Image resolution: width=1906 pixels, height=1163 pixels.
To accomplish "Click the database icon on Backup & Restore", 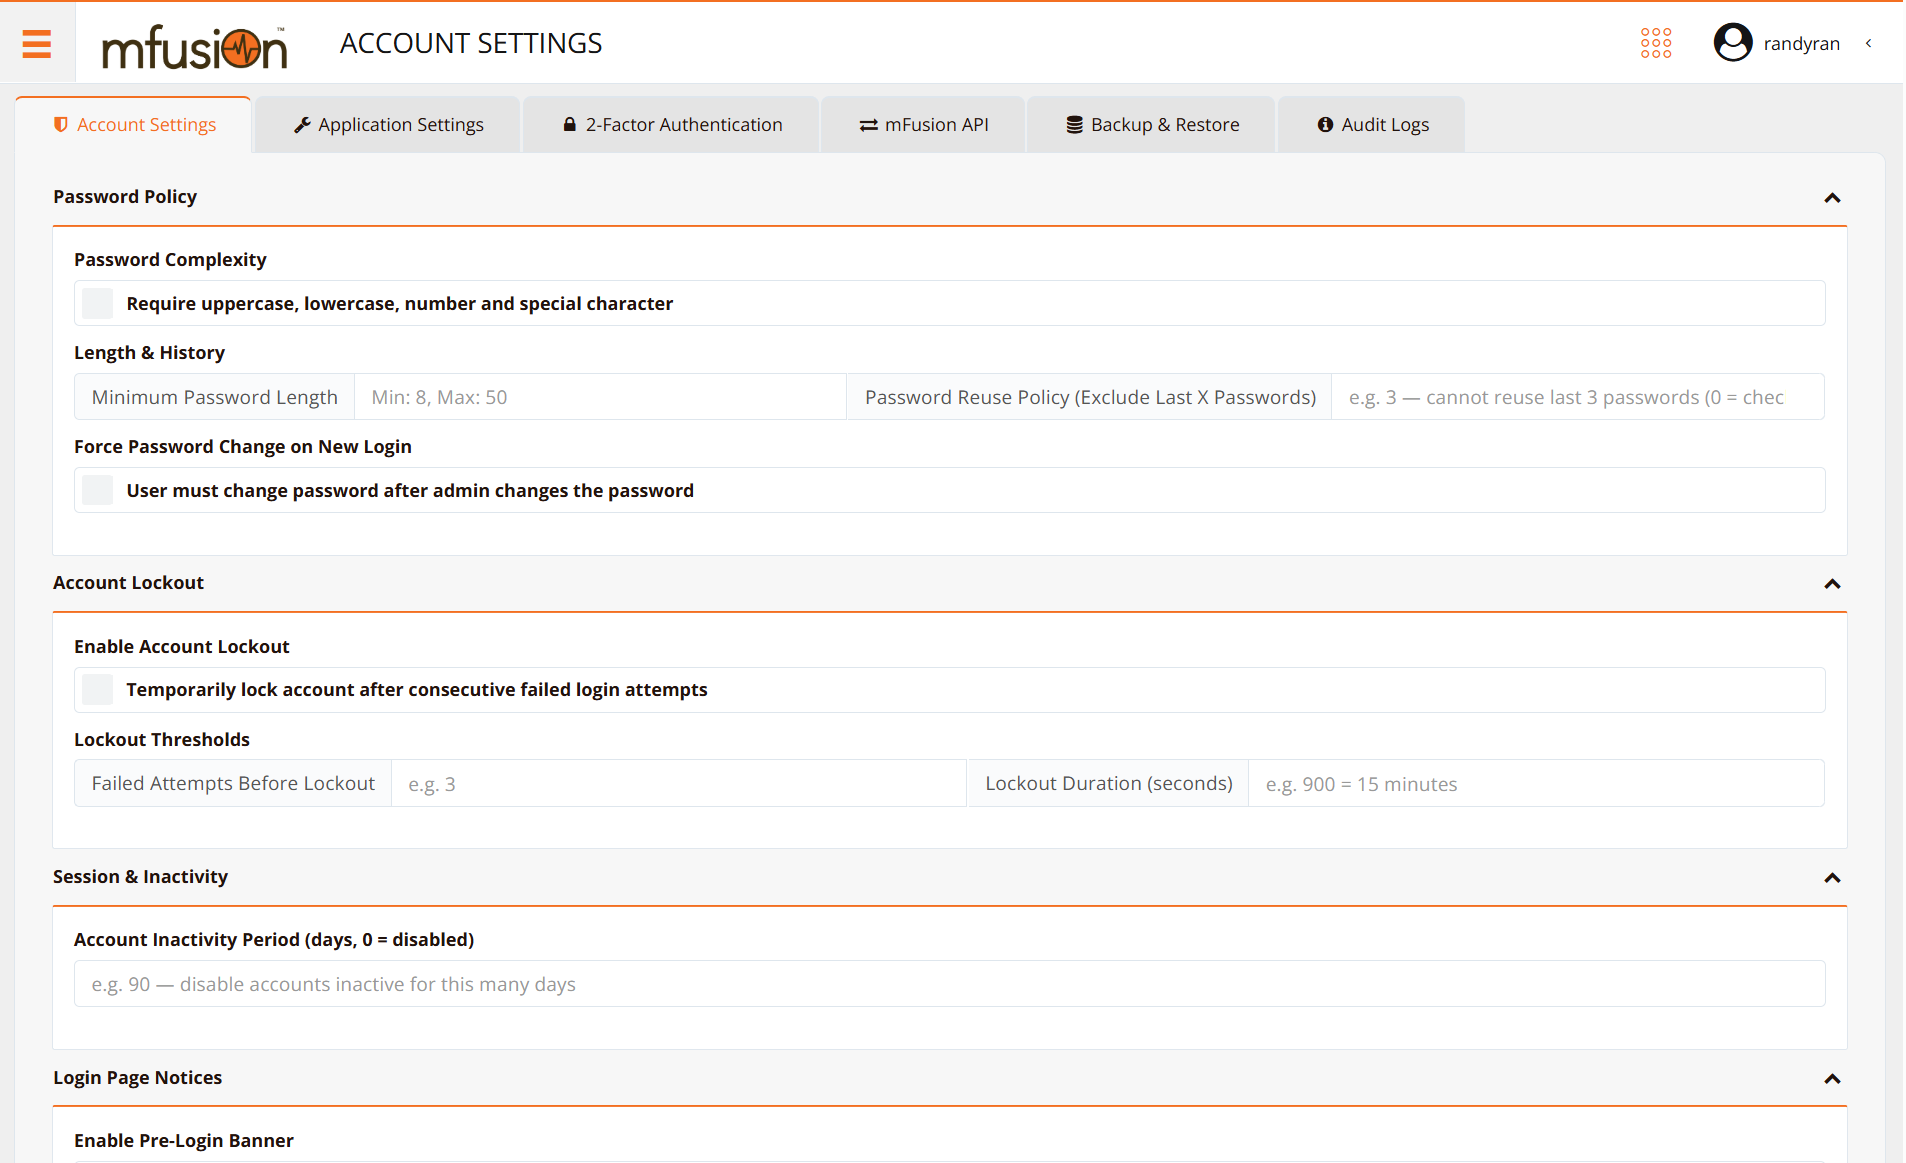I will pos(1074,125).
